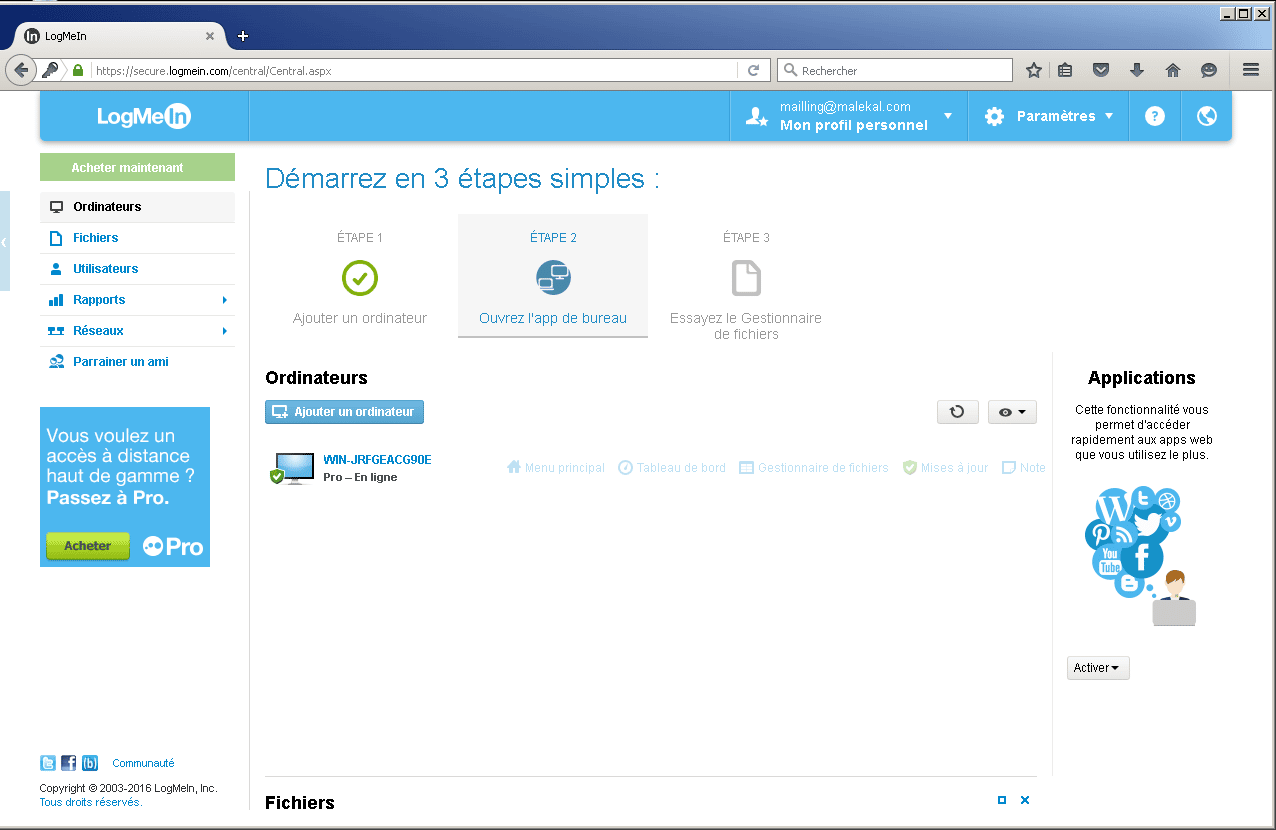The image size is (1276, 830).
Task: Open the blog (b) icon in footer
Action: click(x=90, y=763)
